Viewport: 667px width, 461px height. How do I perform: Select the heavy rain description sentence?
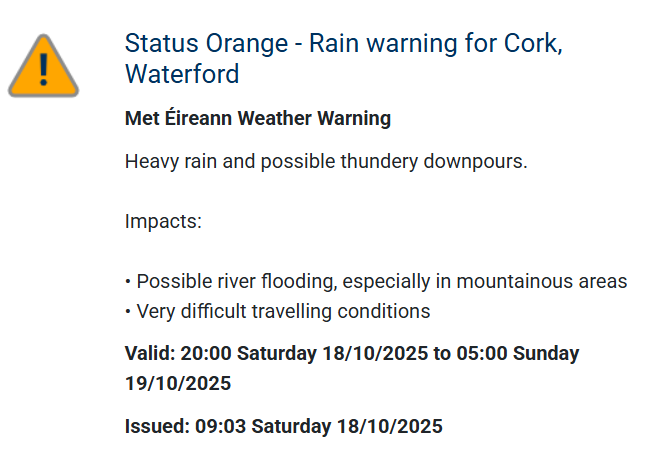pyautogui.click(x=326, y=162)
